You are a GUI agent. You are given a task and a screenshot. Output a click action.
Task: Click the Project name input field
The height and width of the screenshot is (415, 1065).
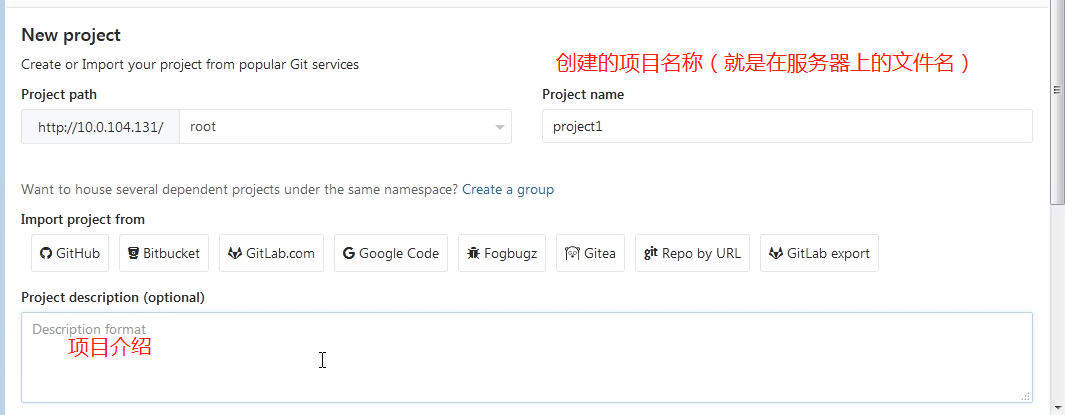[x=787, y=126]
